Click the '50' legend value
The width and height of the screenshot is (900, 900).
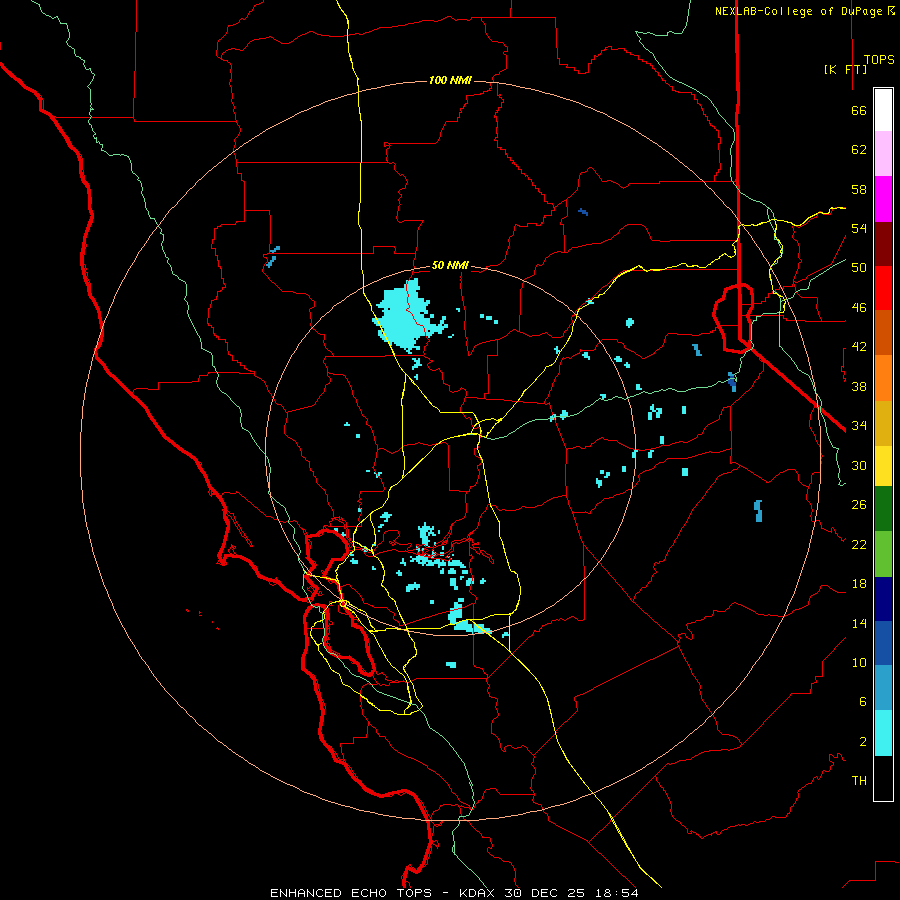click(x=859, y=268)
